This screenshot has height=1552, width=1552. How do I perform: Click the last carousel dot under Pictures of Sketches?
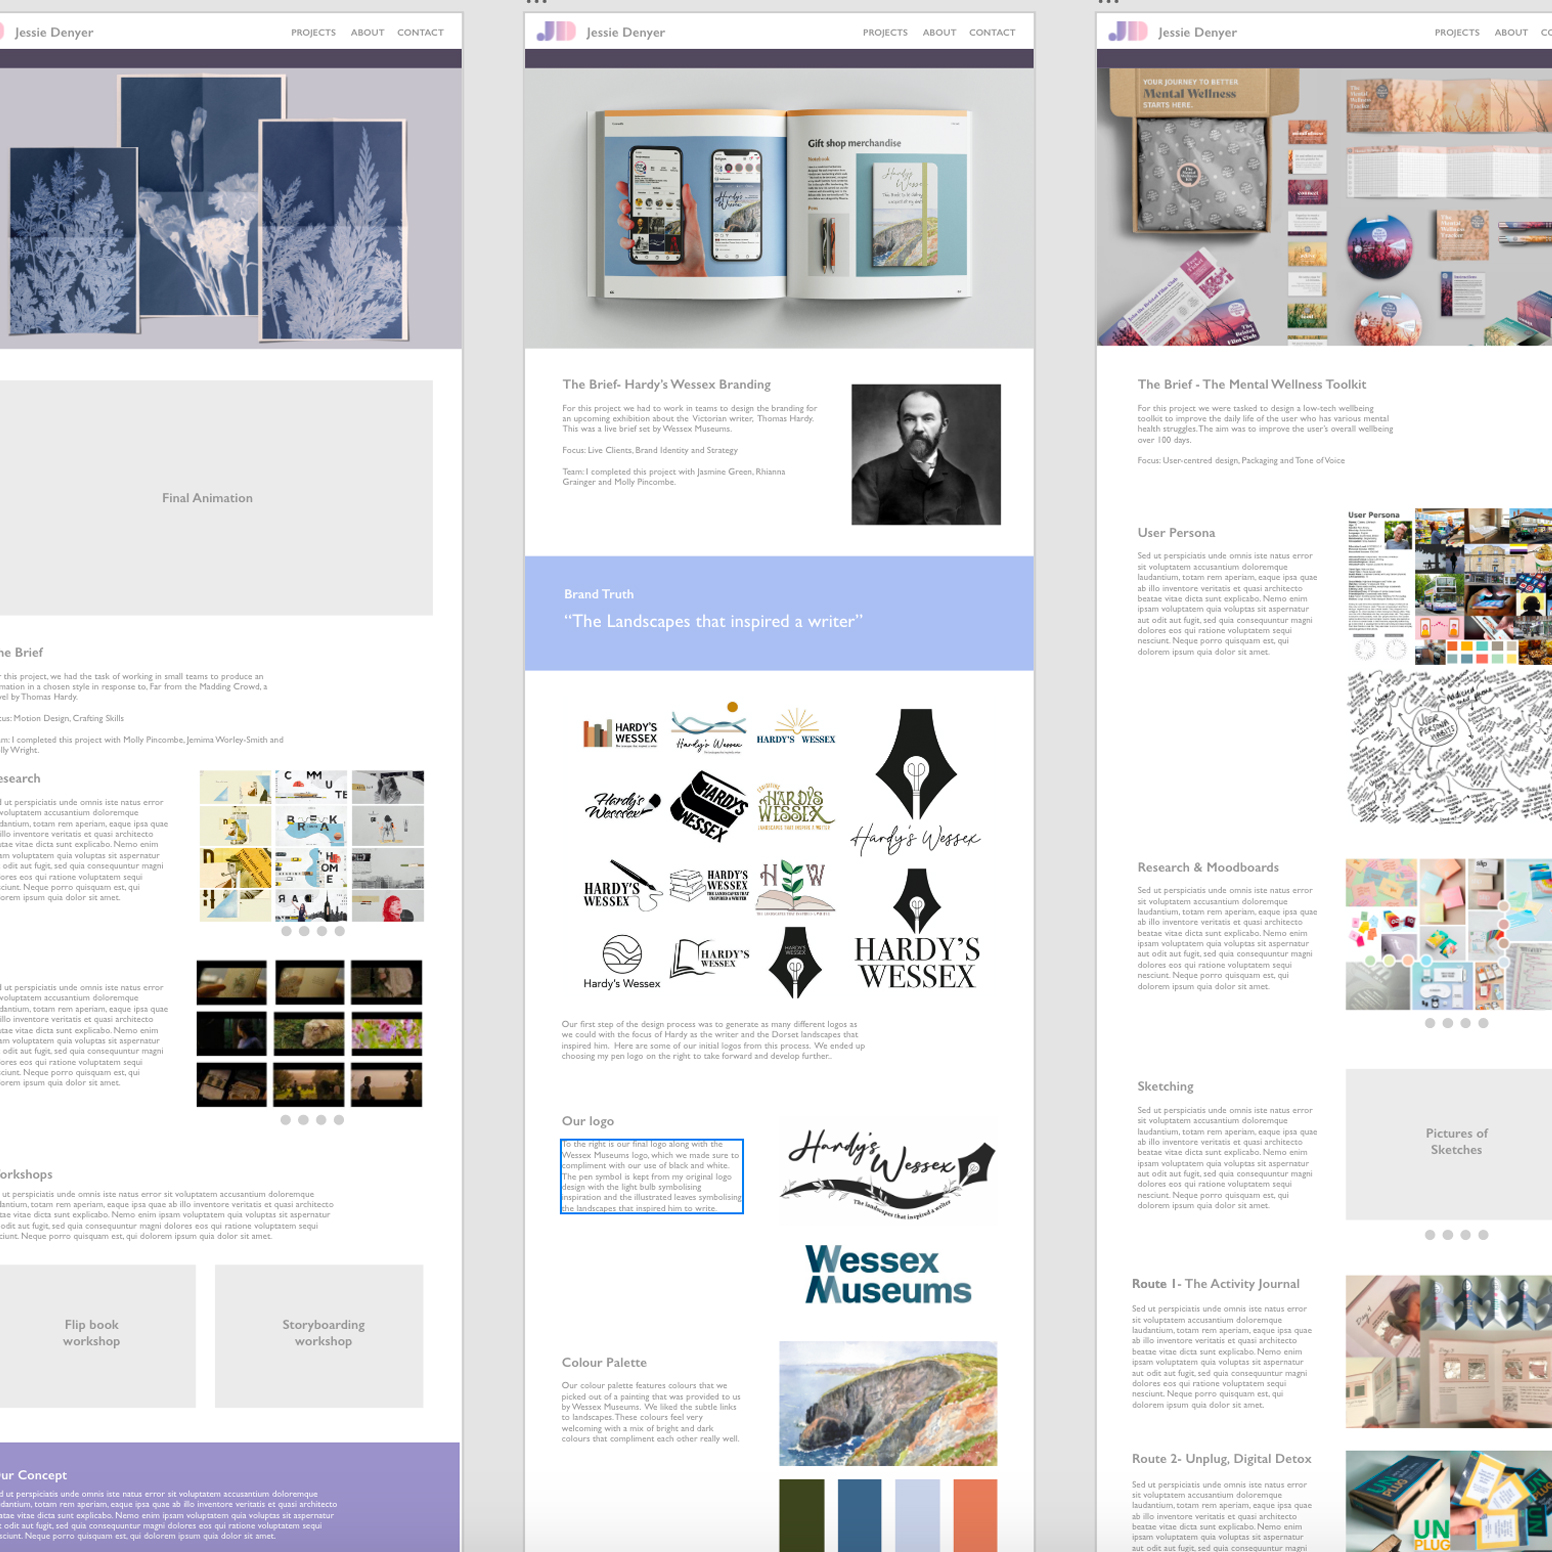(1483, 1235)
